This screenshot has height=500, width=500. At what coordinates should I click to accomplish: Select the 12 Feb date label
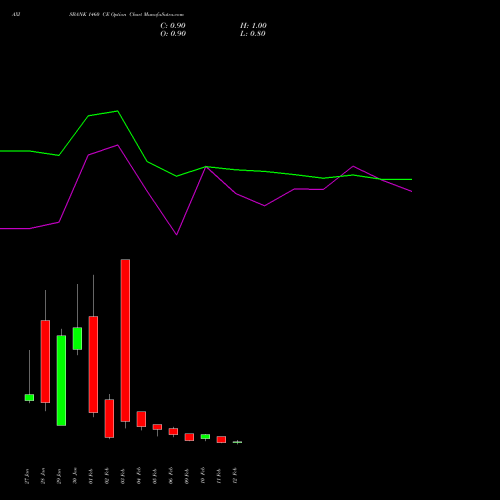pyautogui.click(x=235, y=476)
